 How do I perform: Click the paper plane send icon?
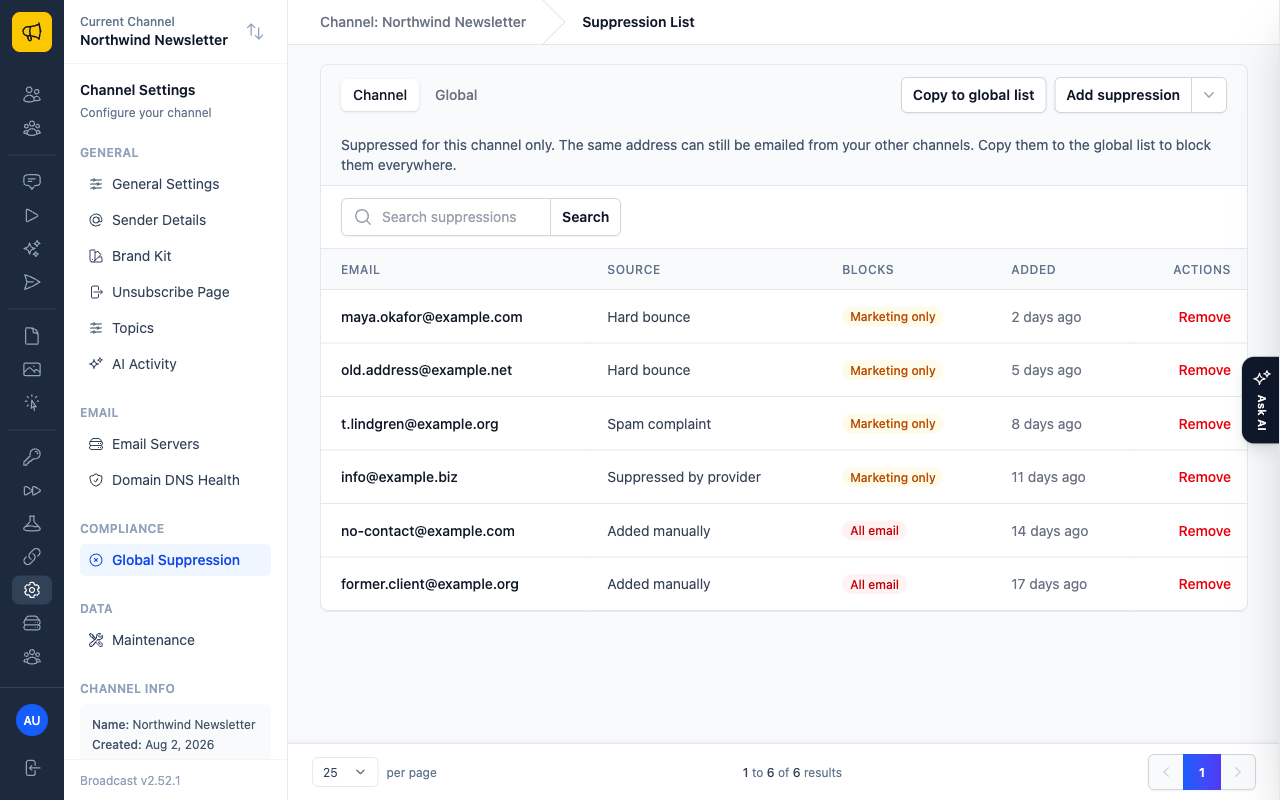[32, 282]
